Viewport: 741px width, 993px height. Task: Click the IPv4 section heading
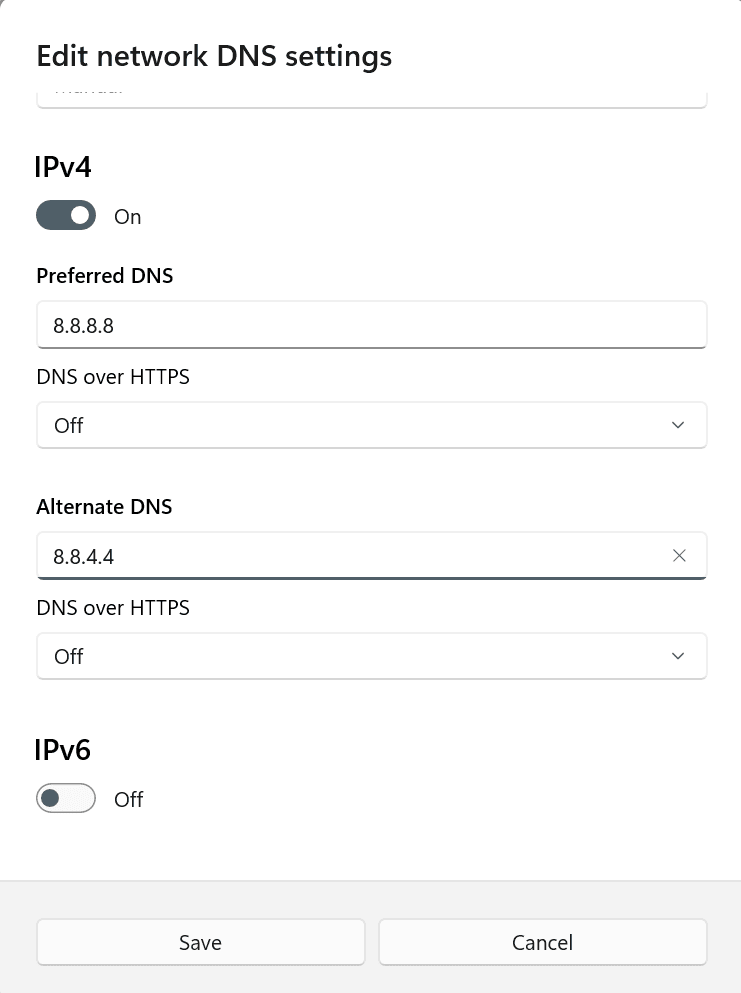coord(63,167)
